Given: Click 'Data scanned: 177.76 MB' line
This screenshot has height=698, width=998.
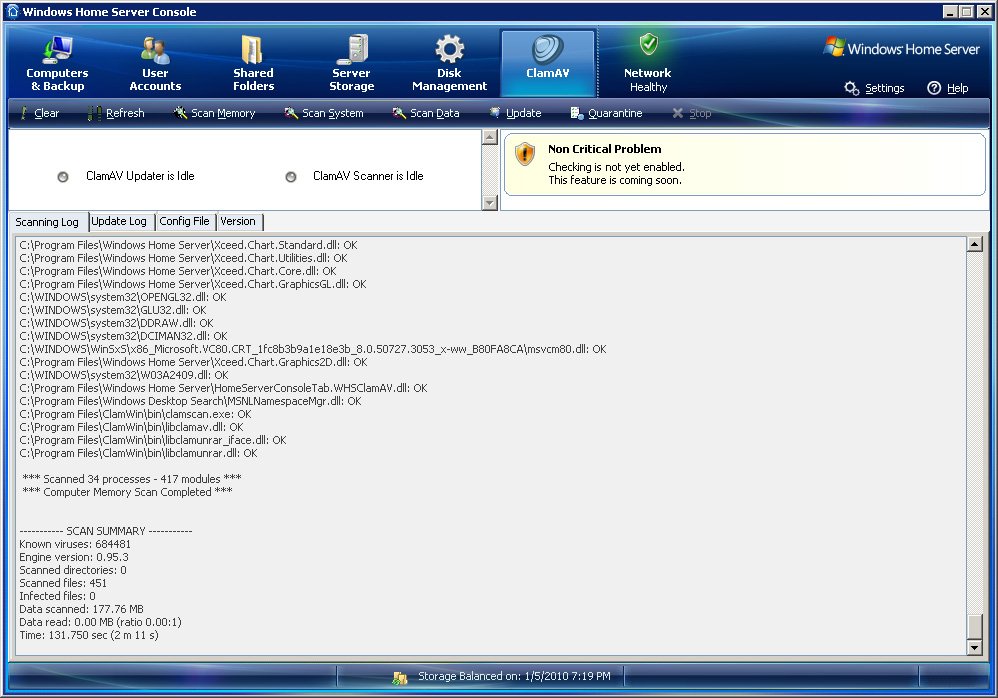Looking at the screenshot, I should point(81,609).
